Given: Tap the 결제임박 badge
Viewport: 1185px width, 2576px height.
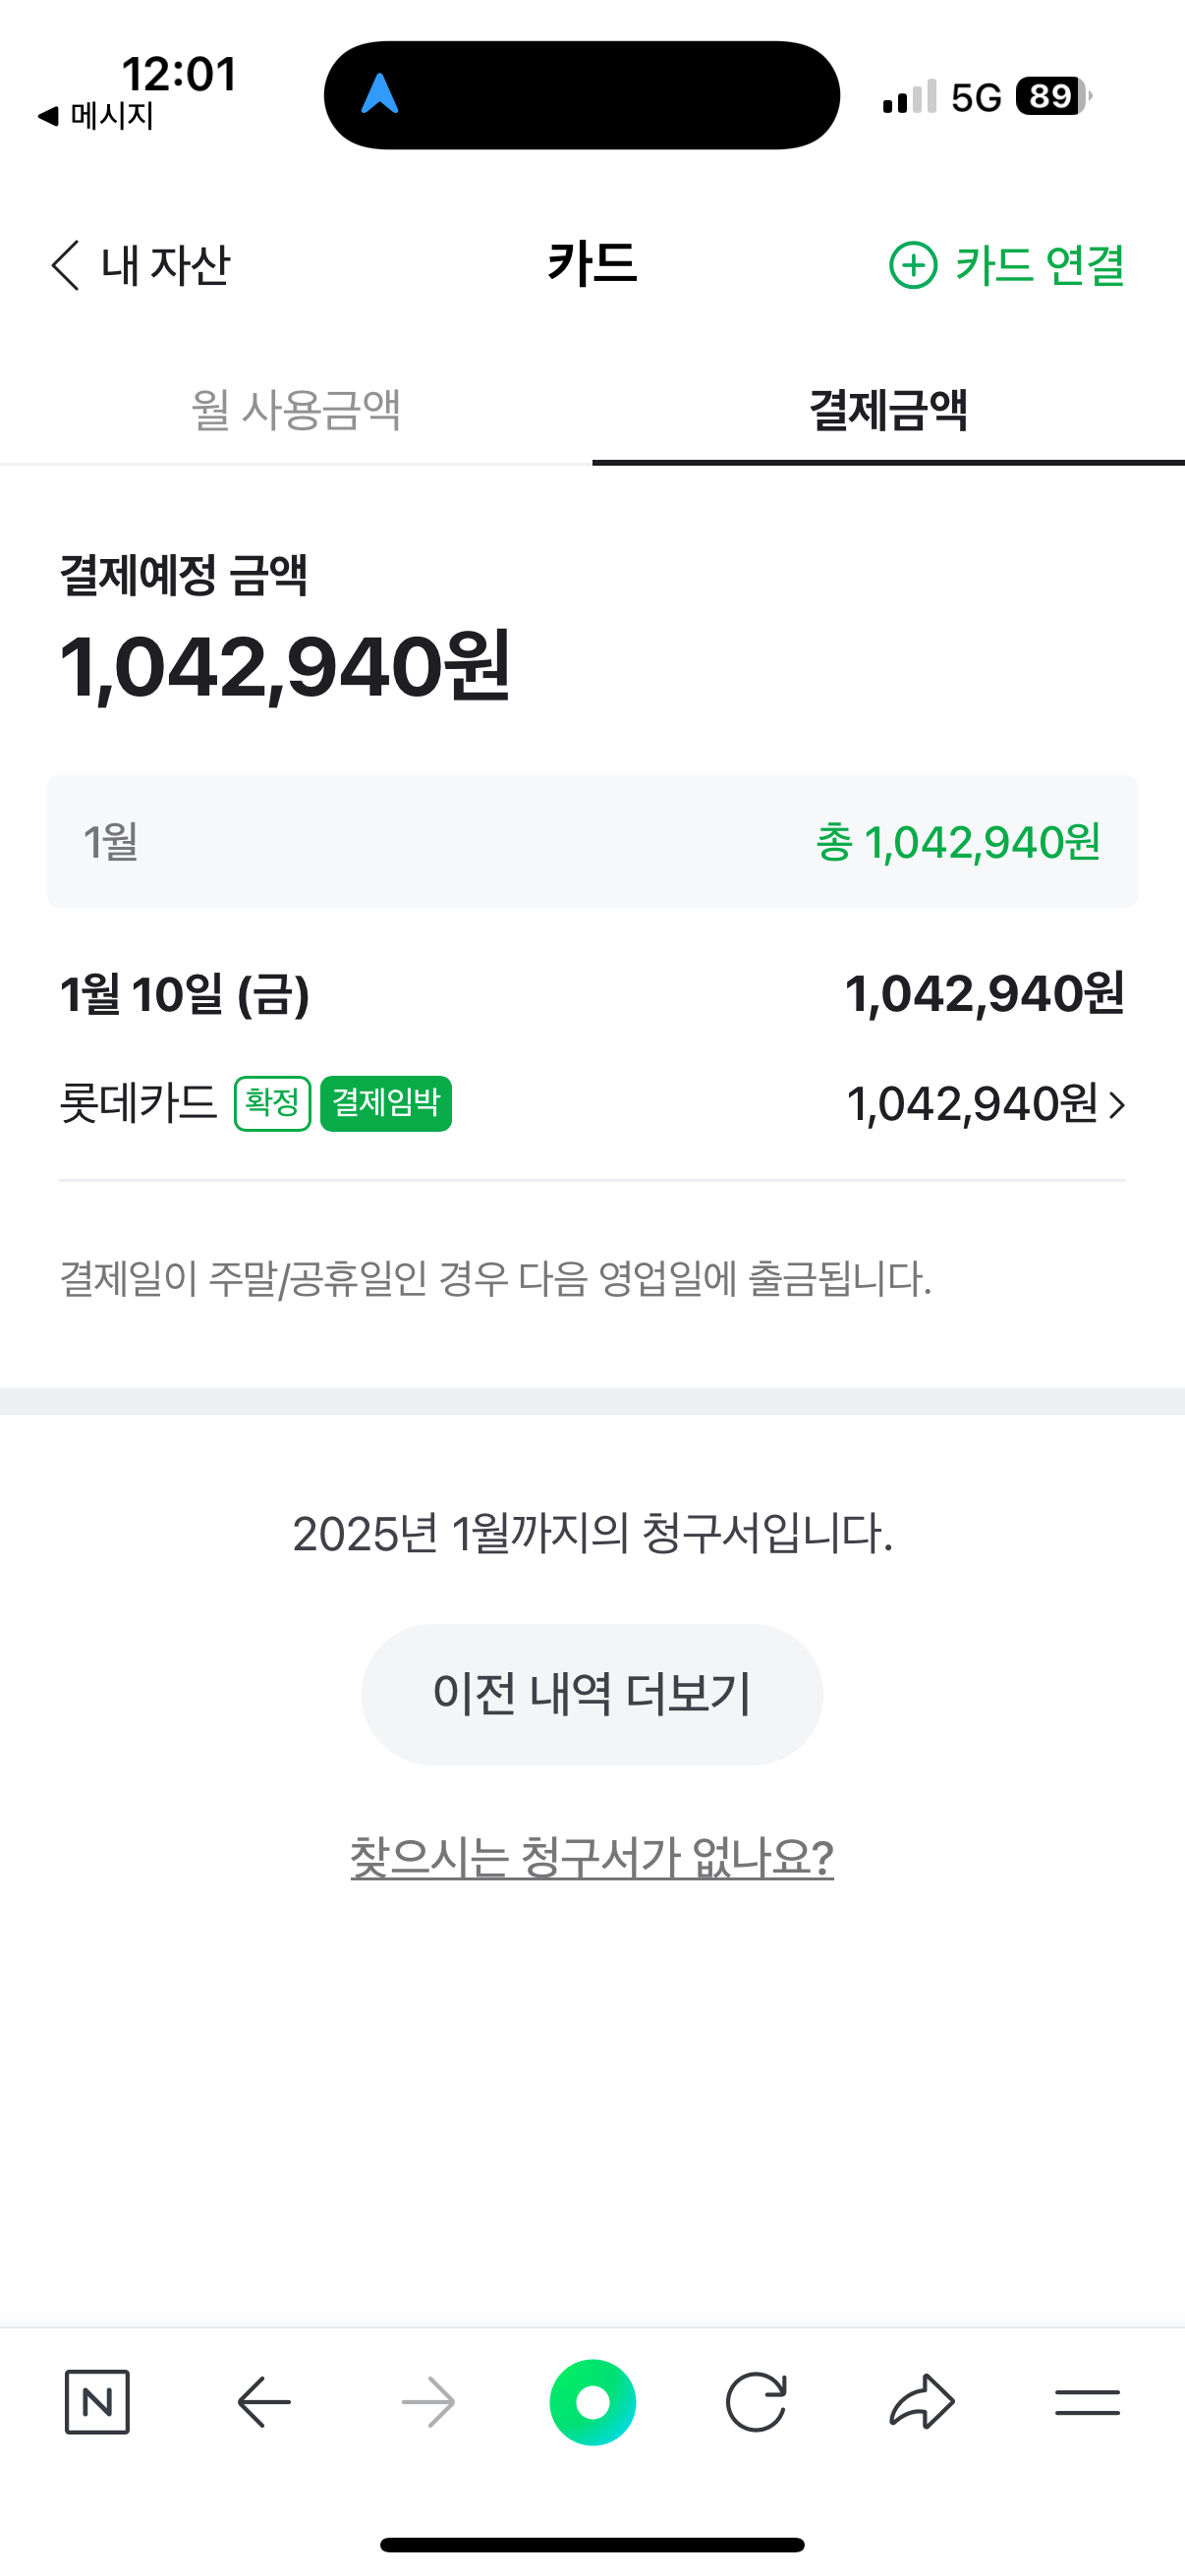Looking at the screenshot, I should pyautogui.click(x=386, y=1104).
